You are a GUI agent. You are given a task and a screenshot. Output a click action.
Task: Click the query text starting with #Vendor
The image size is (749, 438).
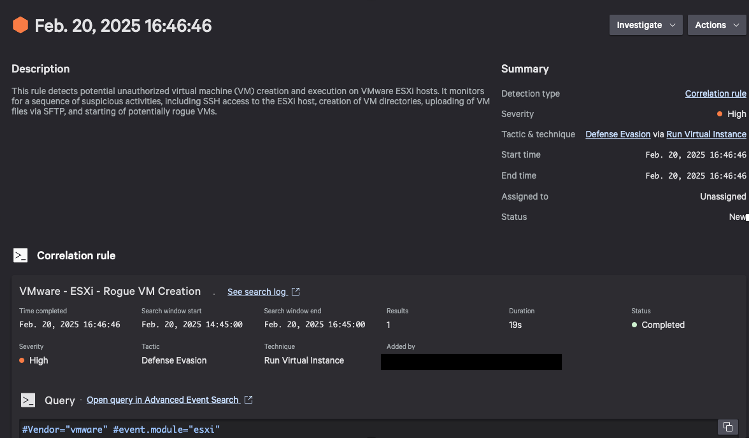[x=120, y=429]
